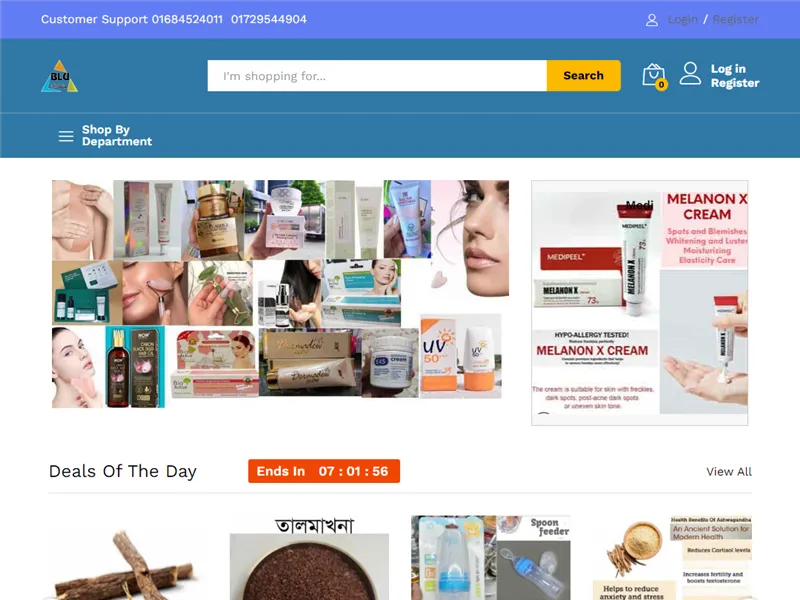Click the BLU triangle logo
Image resolution: width=800 pixels, height=600 pixels.
60,76
